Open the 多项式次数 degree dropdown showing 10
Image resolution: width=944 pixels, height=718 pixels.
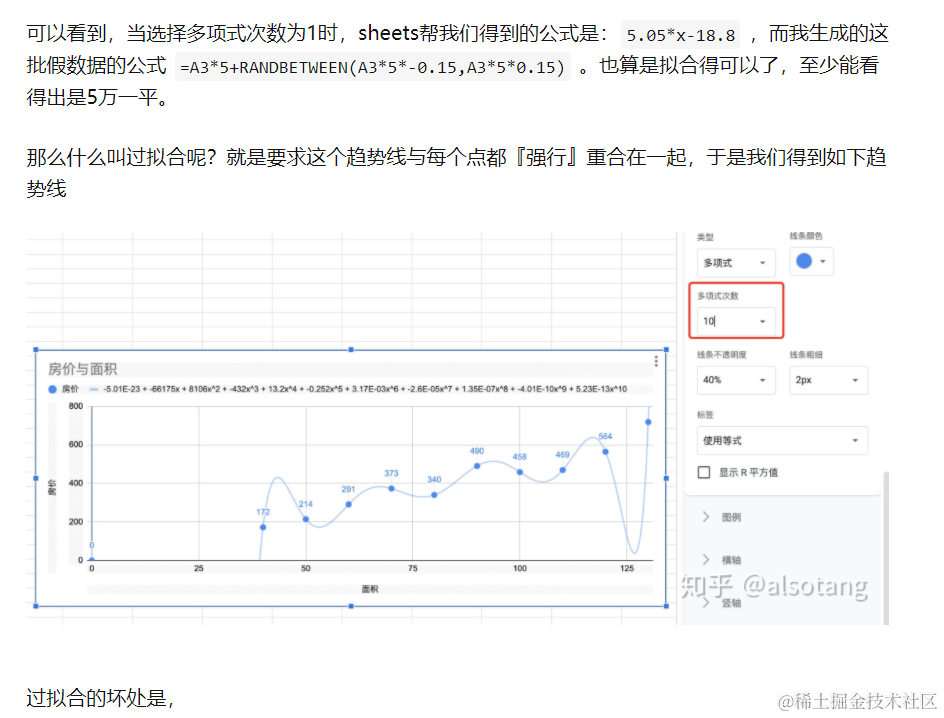(736, 321)
